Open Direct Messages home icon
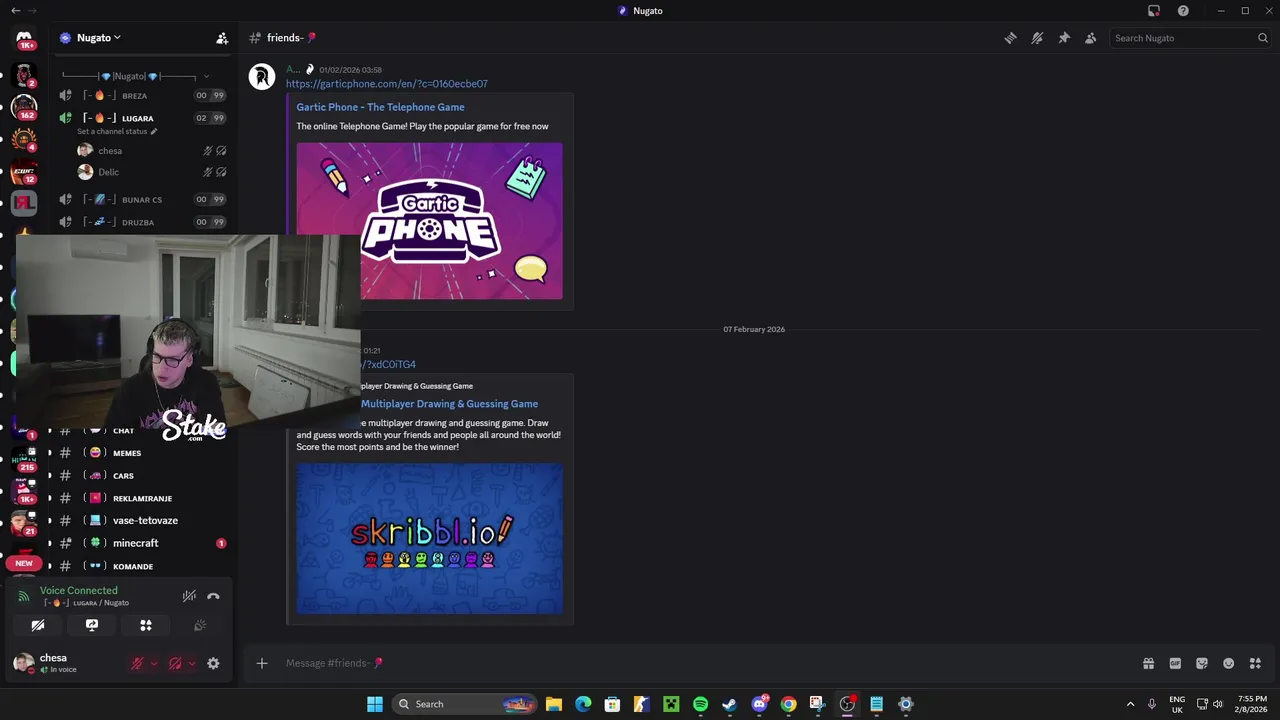Viewport: 1280px width, 720px height. coord(24,38)
